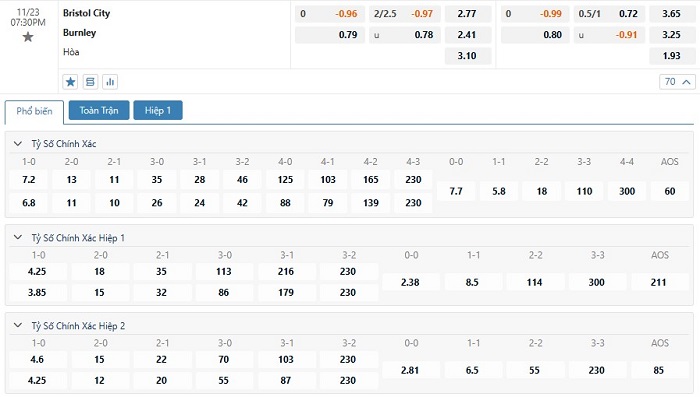Collapse the Tỷ Số Chính Xác section
The height and width of the screenshot is (397, 700).
point(18,144)
